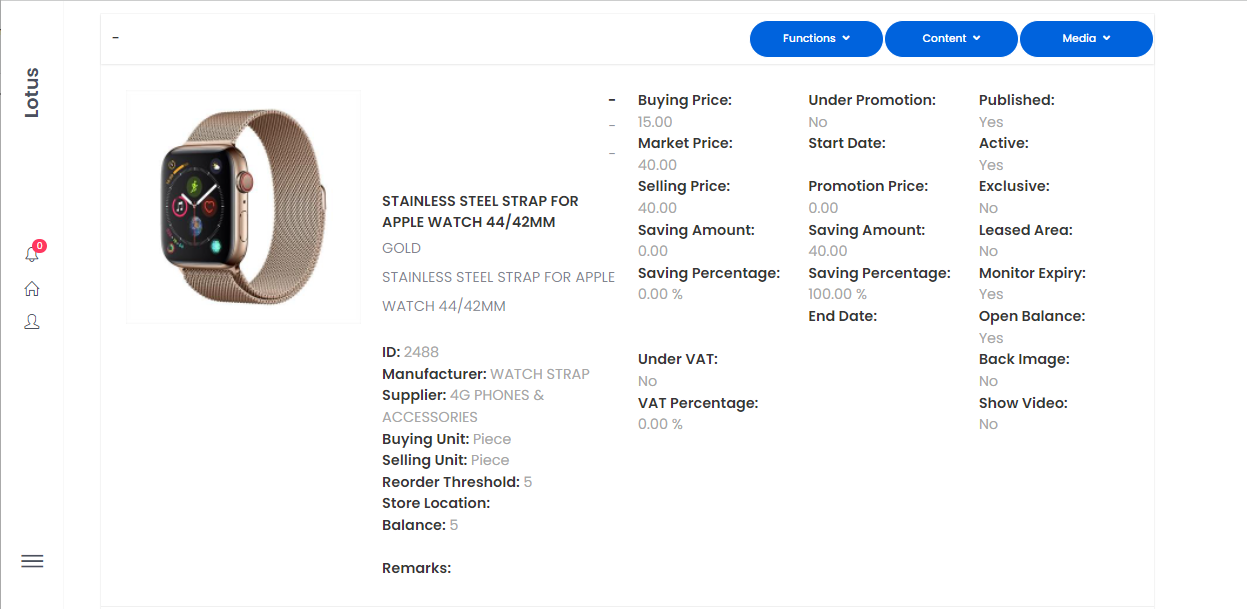Click the Buying Unit label
Screen dimensions: 1247x609
tap(426, 439)
